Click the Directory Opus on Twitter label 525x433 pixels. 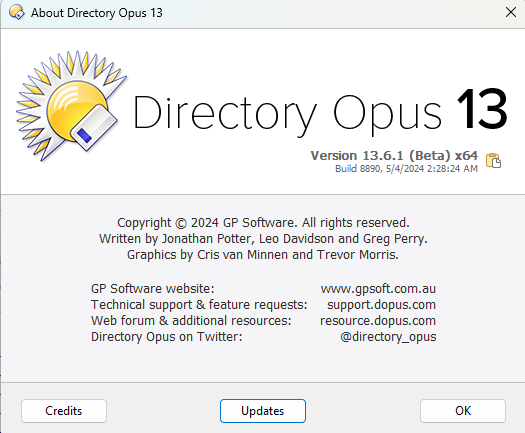(x=167, y=337)
